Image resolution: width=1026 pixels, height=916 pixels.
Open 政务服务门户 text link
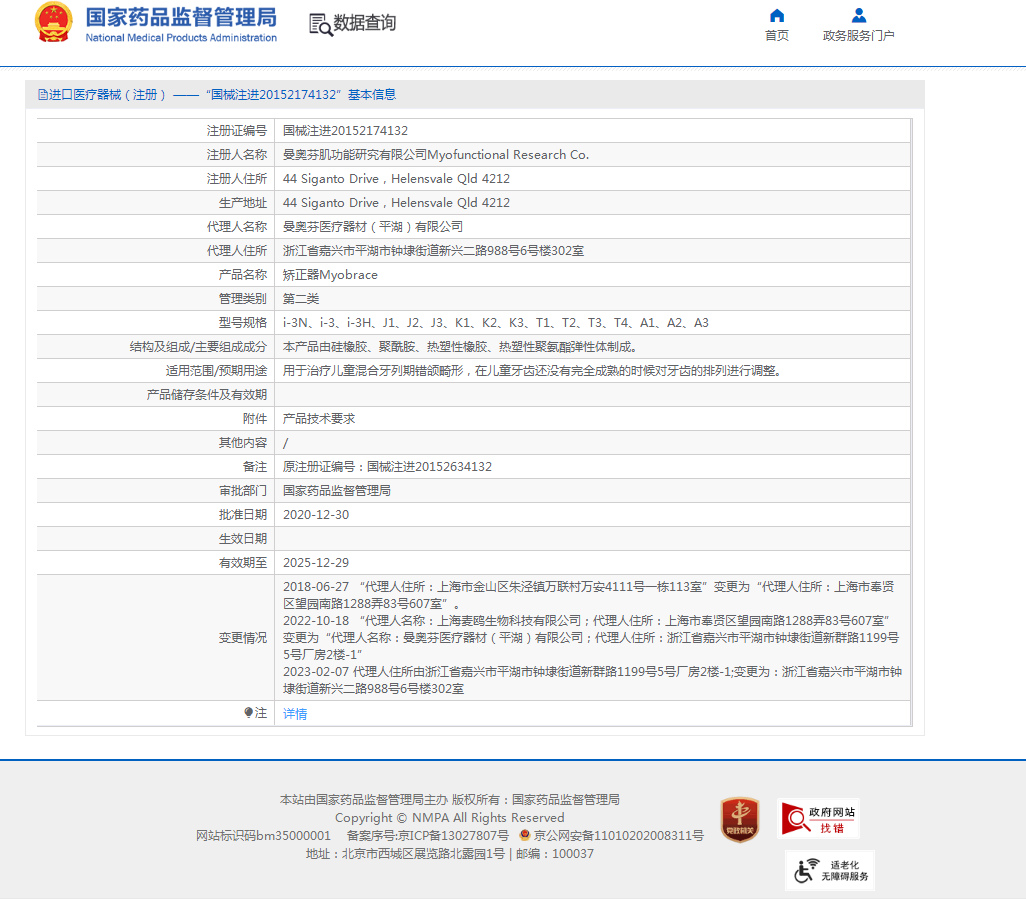tap(858, 35)
